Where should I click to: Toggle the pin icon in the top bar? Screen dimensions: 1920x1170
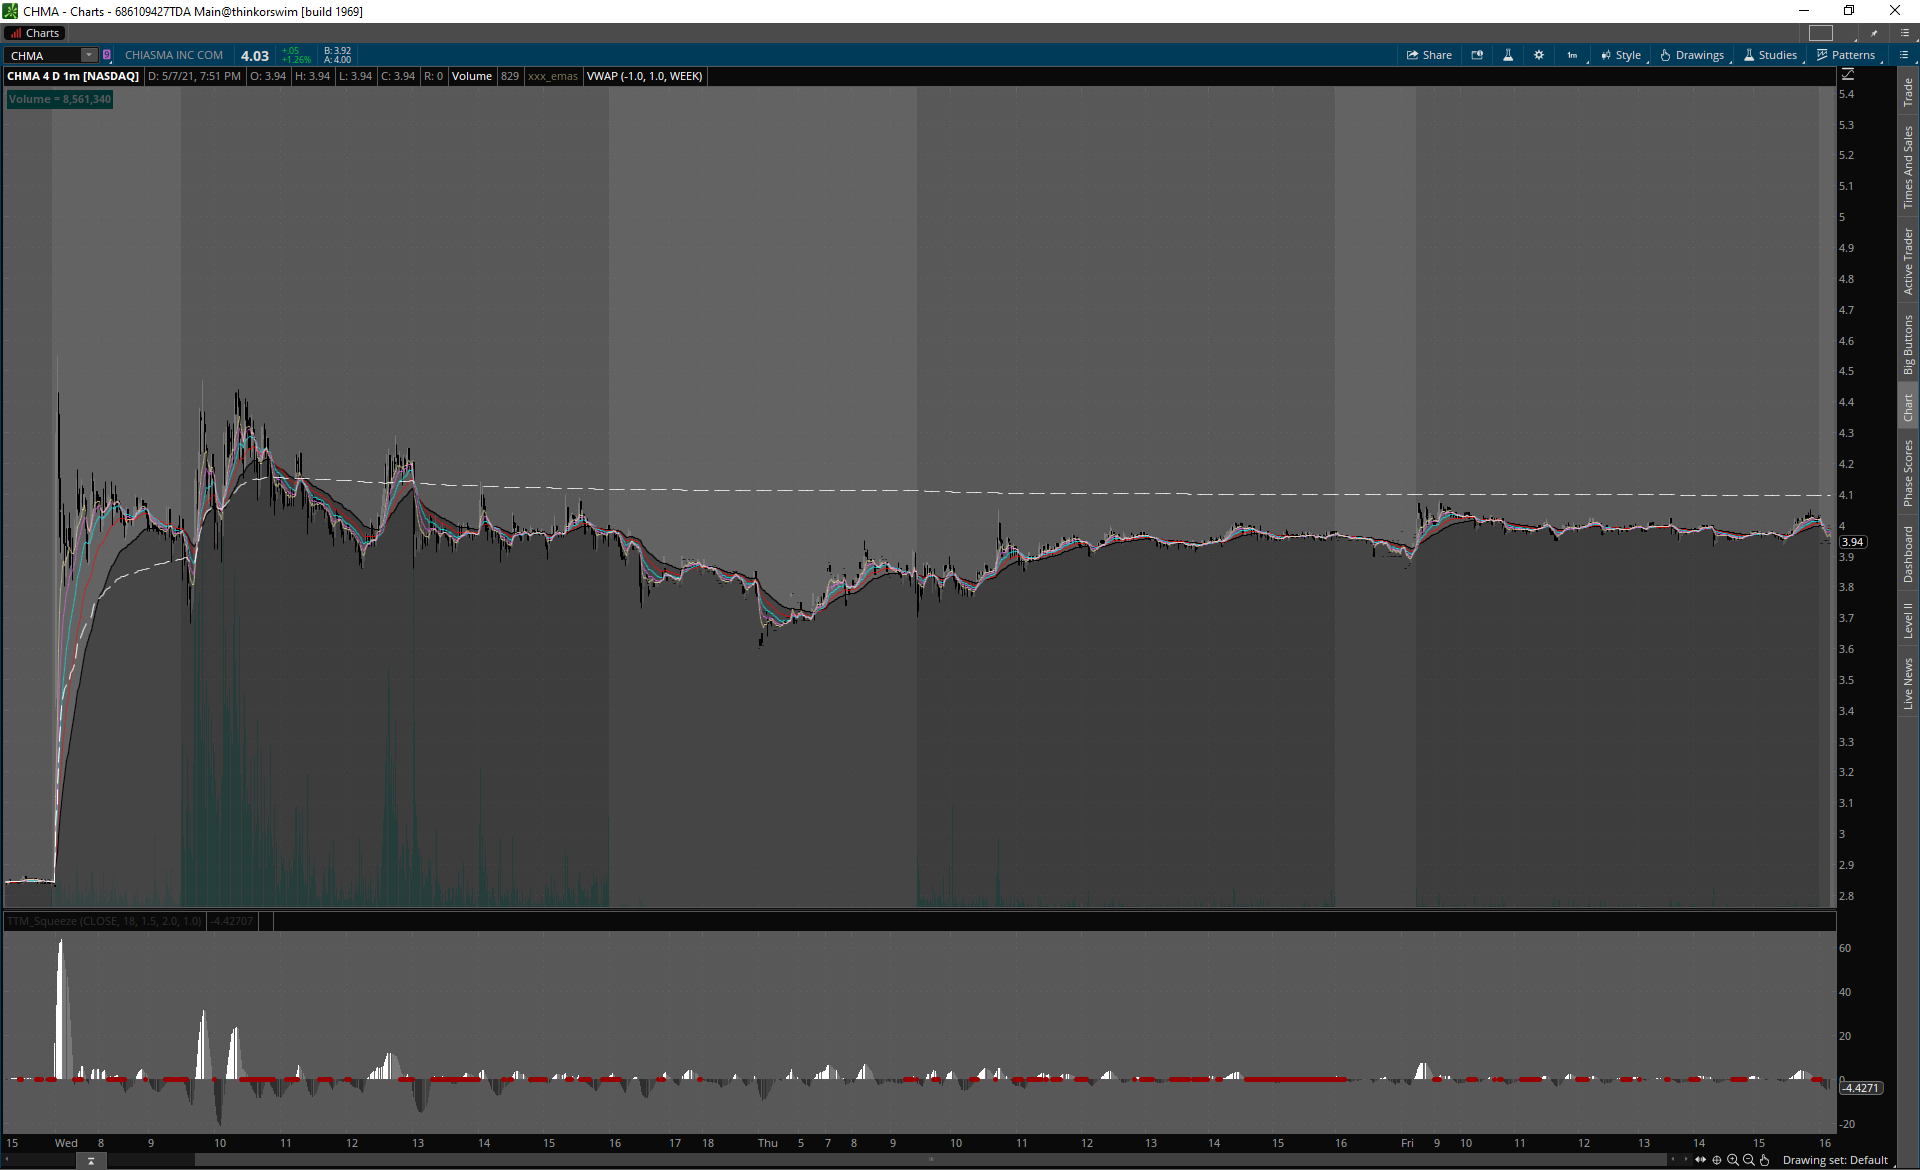coord(1874,33)
